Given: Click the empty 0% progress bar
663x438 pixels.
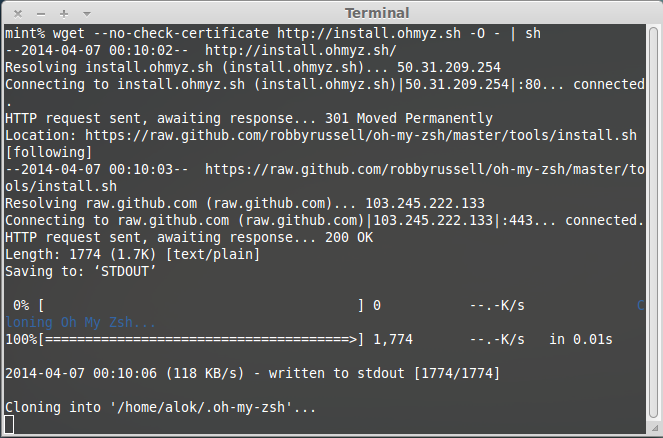Looking at the screenshot, I should 201,305.
